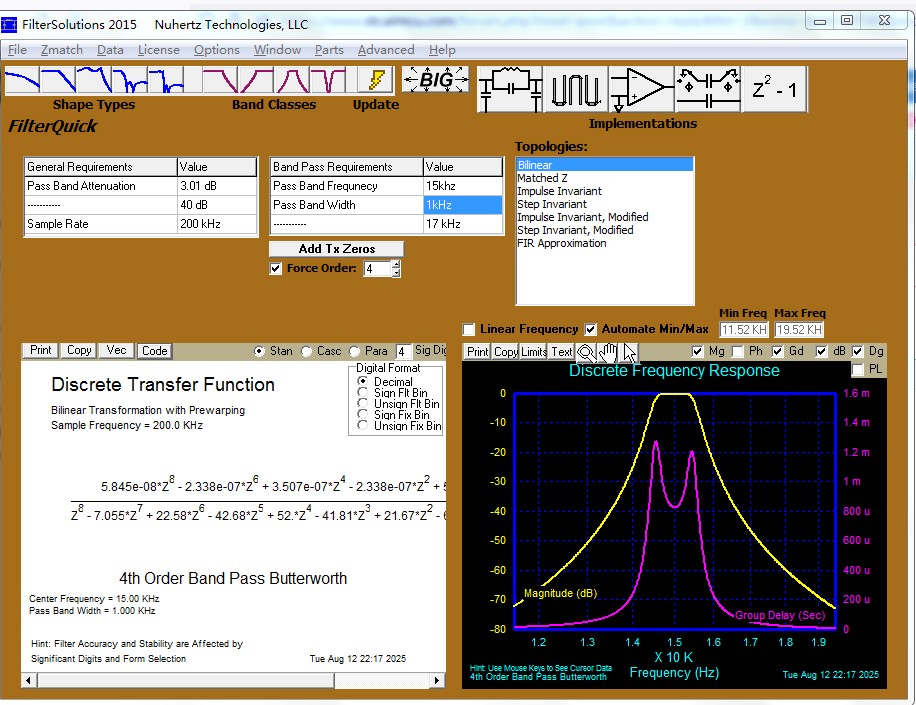Open the Zmatch menu
This screenshot has width=916, height=705.
(x=62, y=50)
